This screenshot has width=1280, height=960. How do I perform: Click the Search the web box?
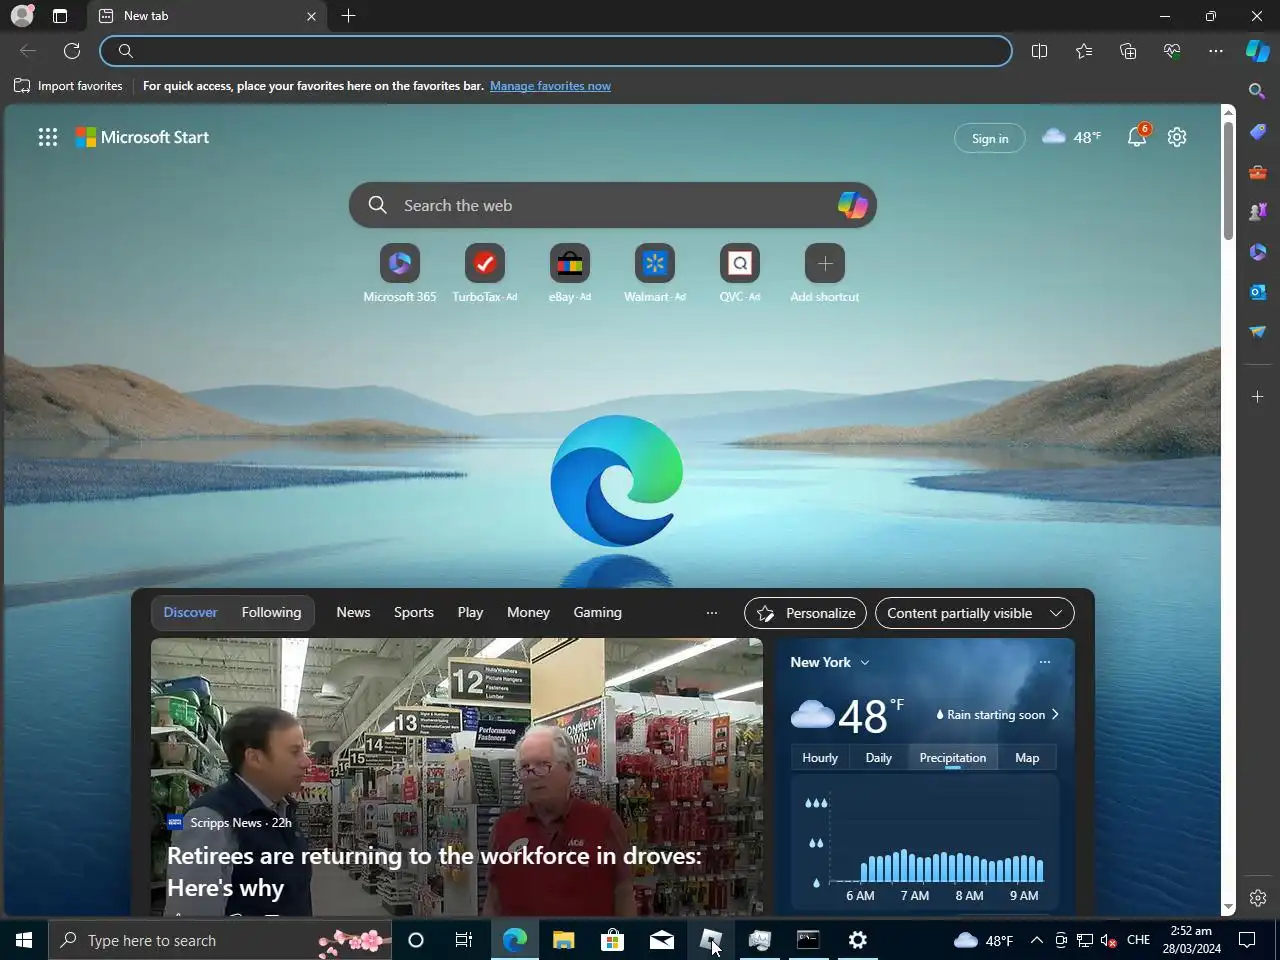click(613, 205)
